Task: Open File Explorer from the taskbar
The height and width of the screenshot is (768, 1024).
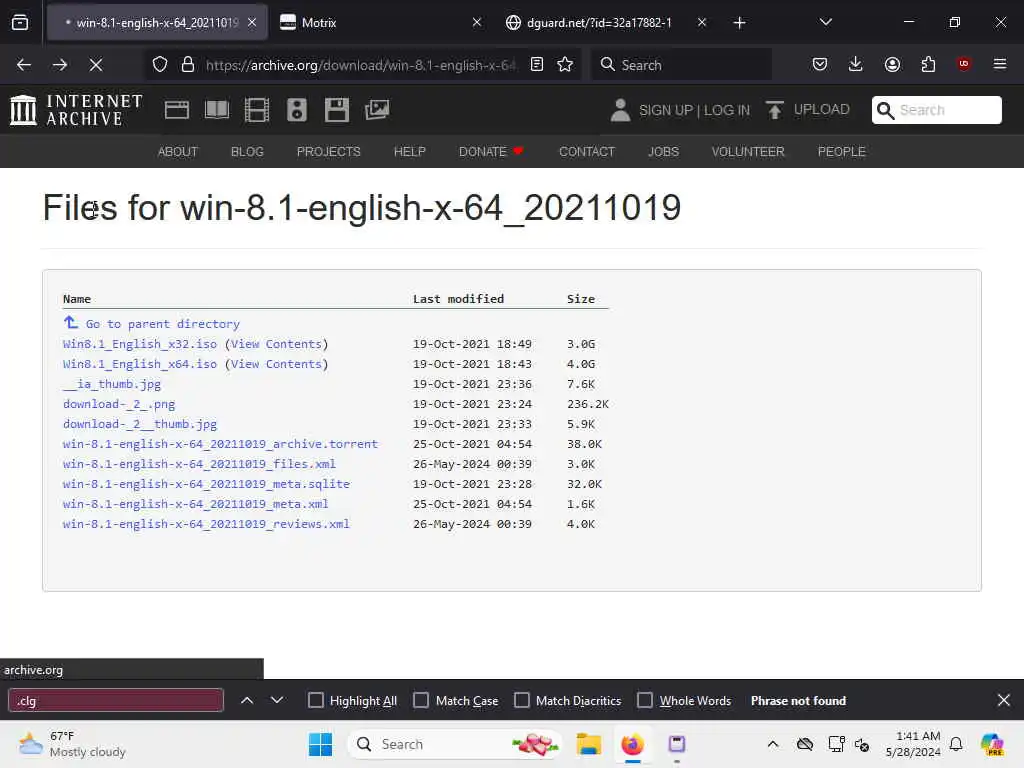Action: click(x=588, y=744)
